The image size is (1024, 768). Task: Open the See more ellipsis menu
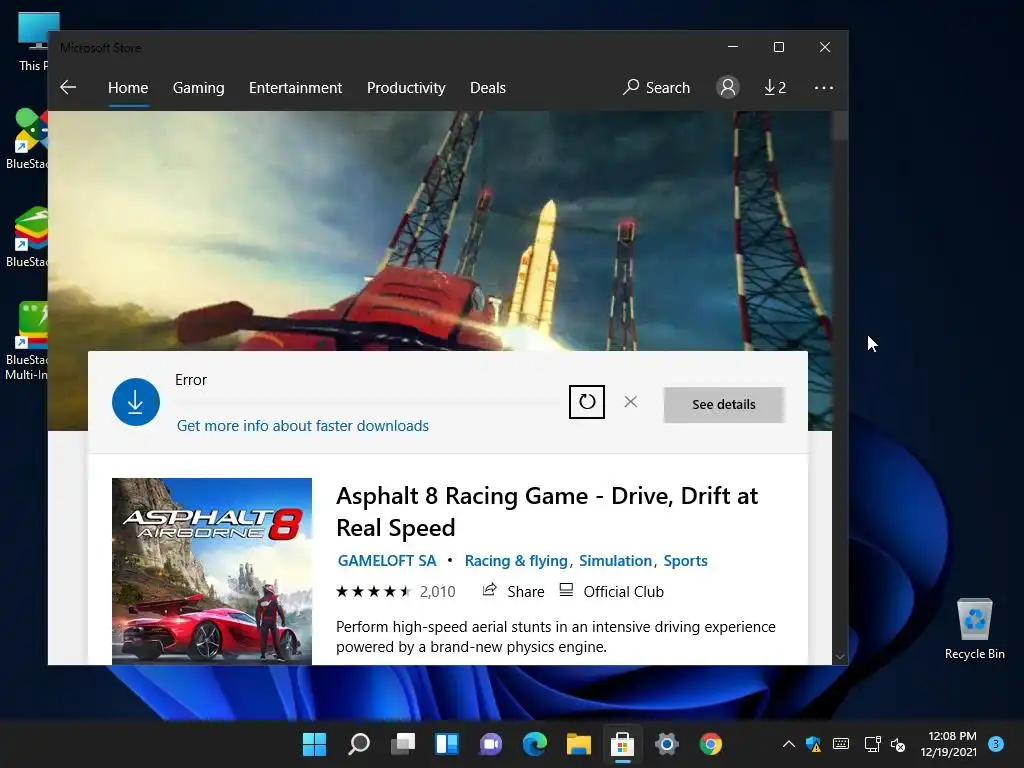point(824,88)
